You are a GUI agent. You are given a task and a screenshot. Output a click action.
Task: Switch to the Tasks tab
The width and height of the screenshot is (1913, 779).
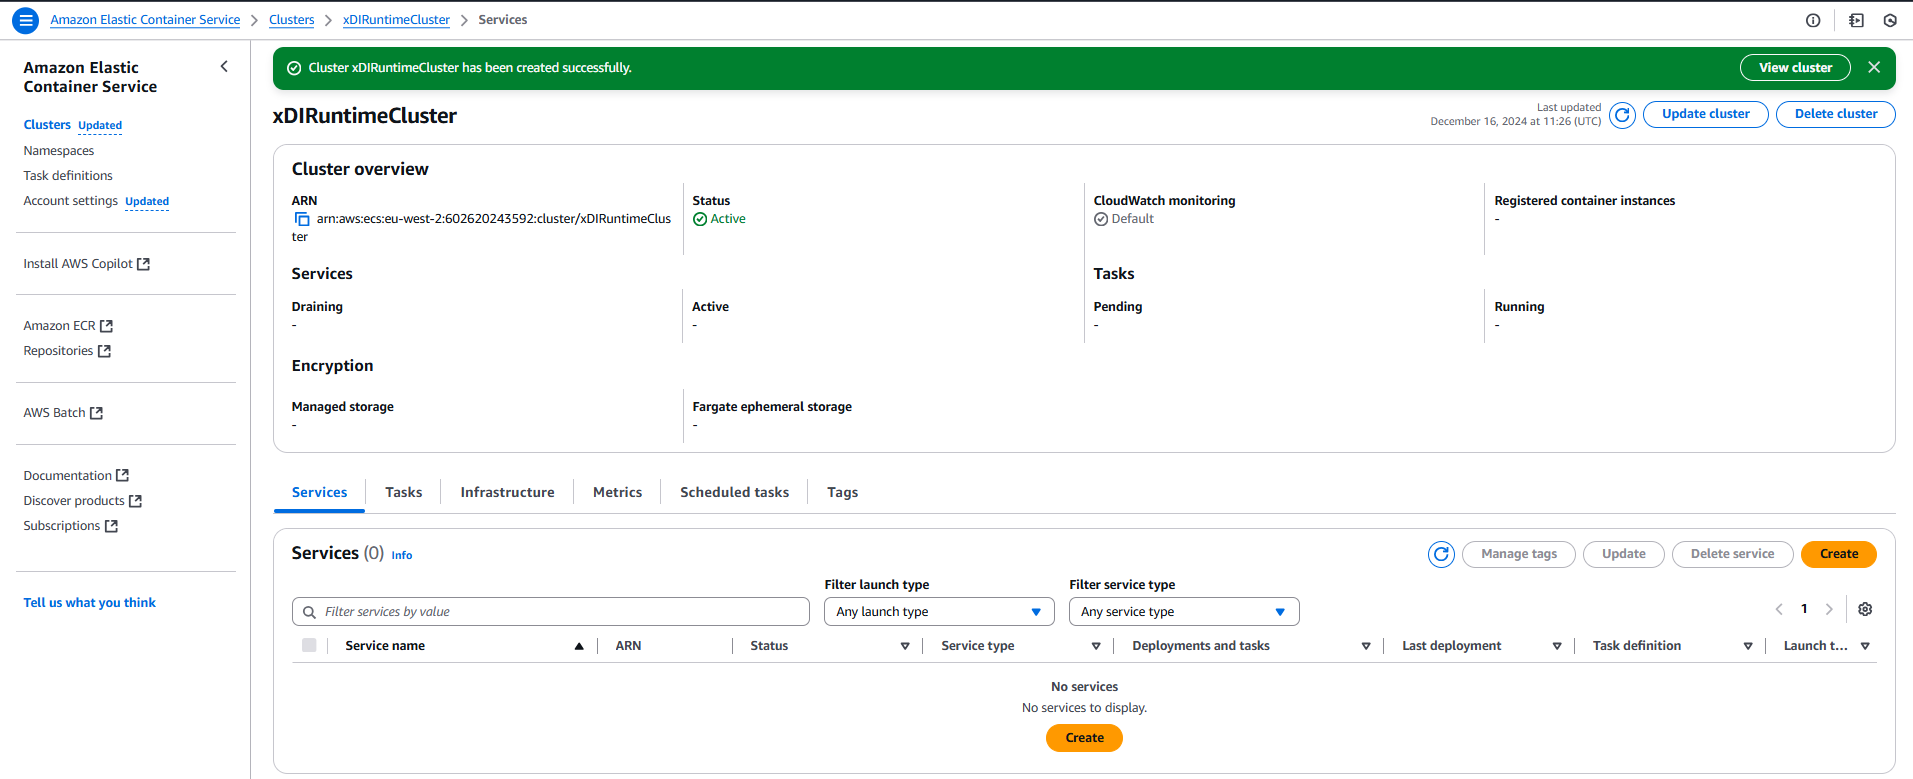404,492
